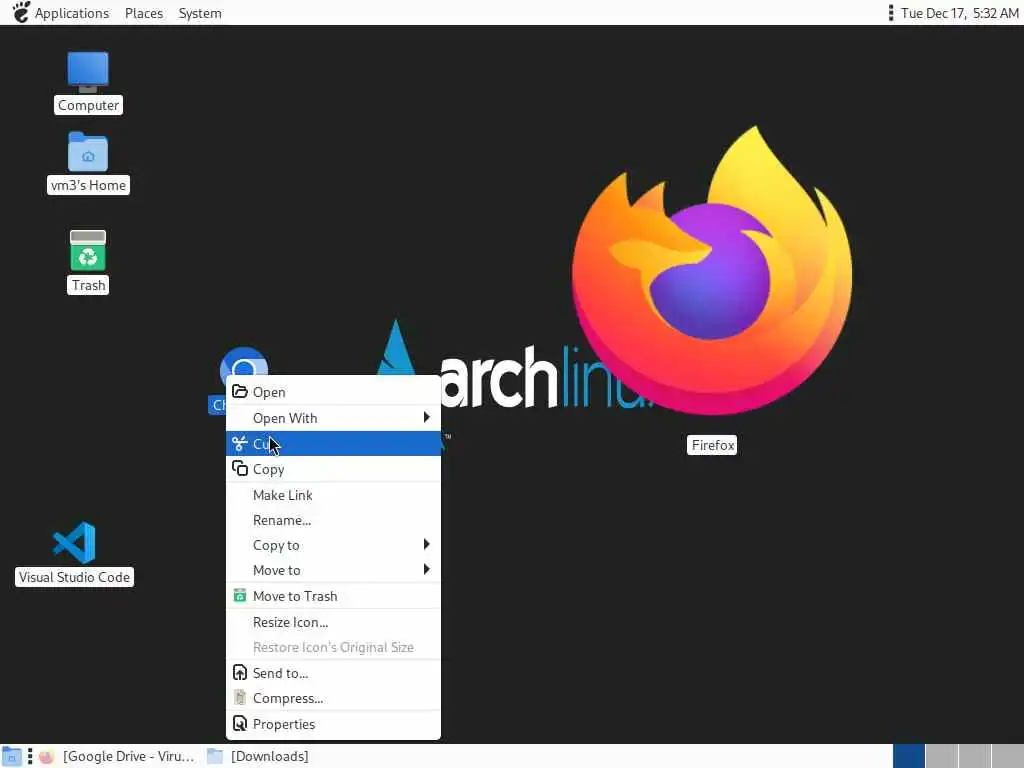Screen dimensions: 1024x768
Task: Click the Chromium icon behind the context menu
Action: (x=243, y=362)
